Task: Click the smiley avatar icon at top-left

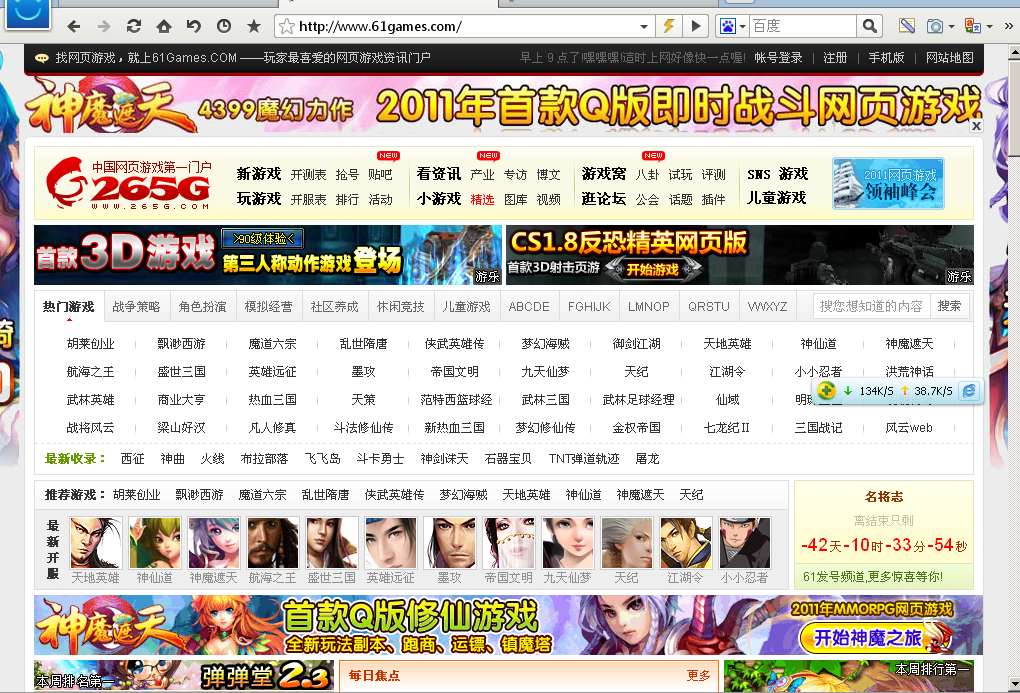Action: [27, 13]
